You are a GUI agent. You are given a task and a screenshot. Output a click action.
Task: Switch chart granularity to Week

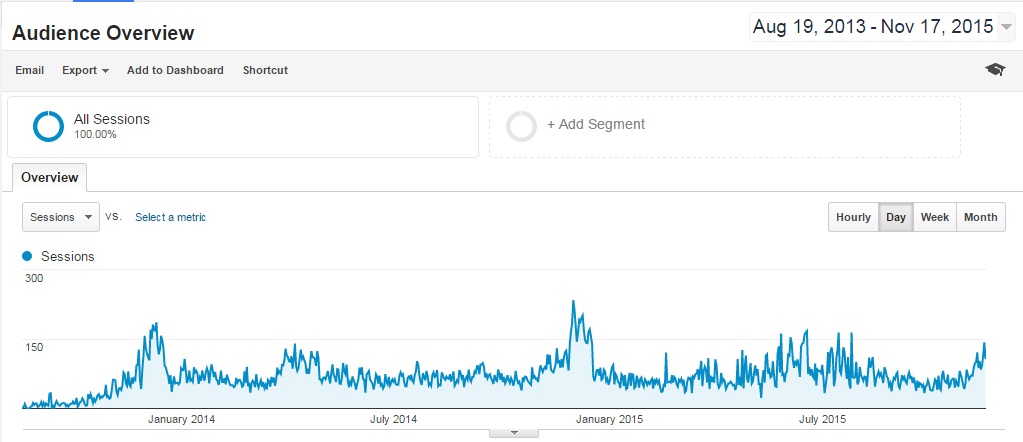[x=934, y=217]
